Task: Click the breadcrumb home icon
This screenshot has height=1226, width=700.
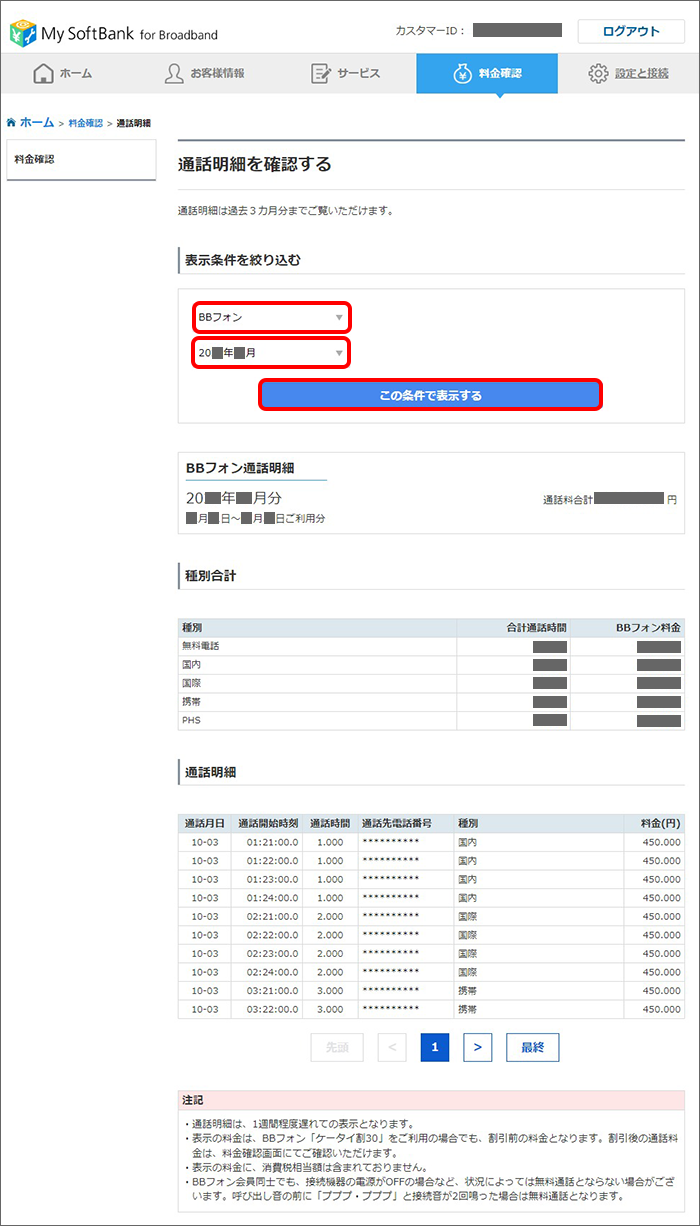Action: pyautogui.click(x=11, y=122)
